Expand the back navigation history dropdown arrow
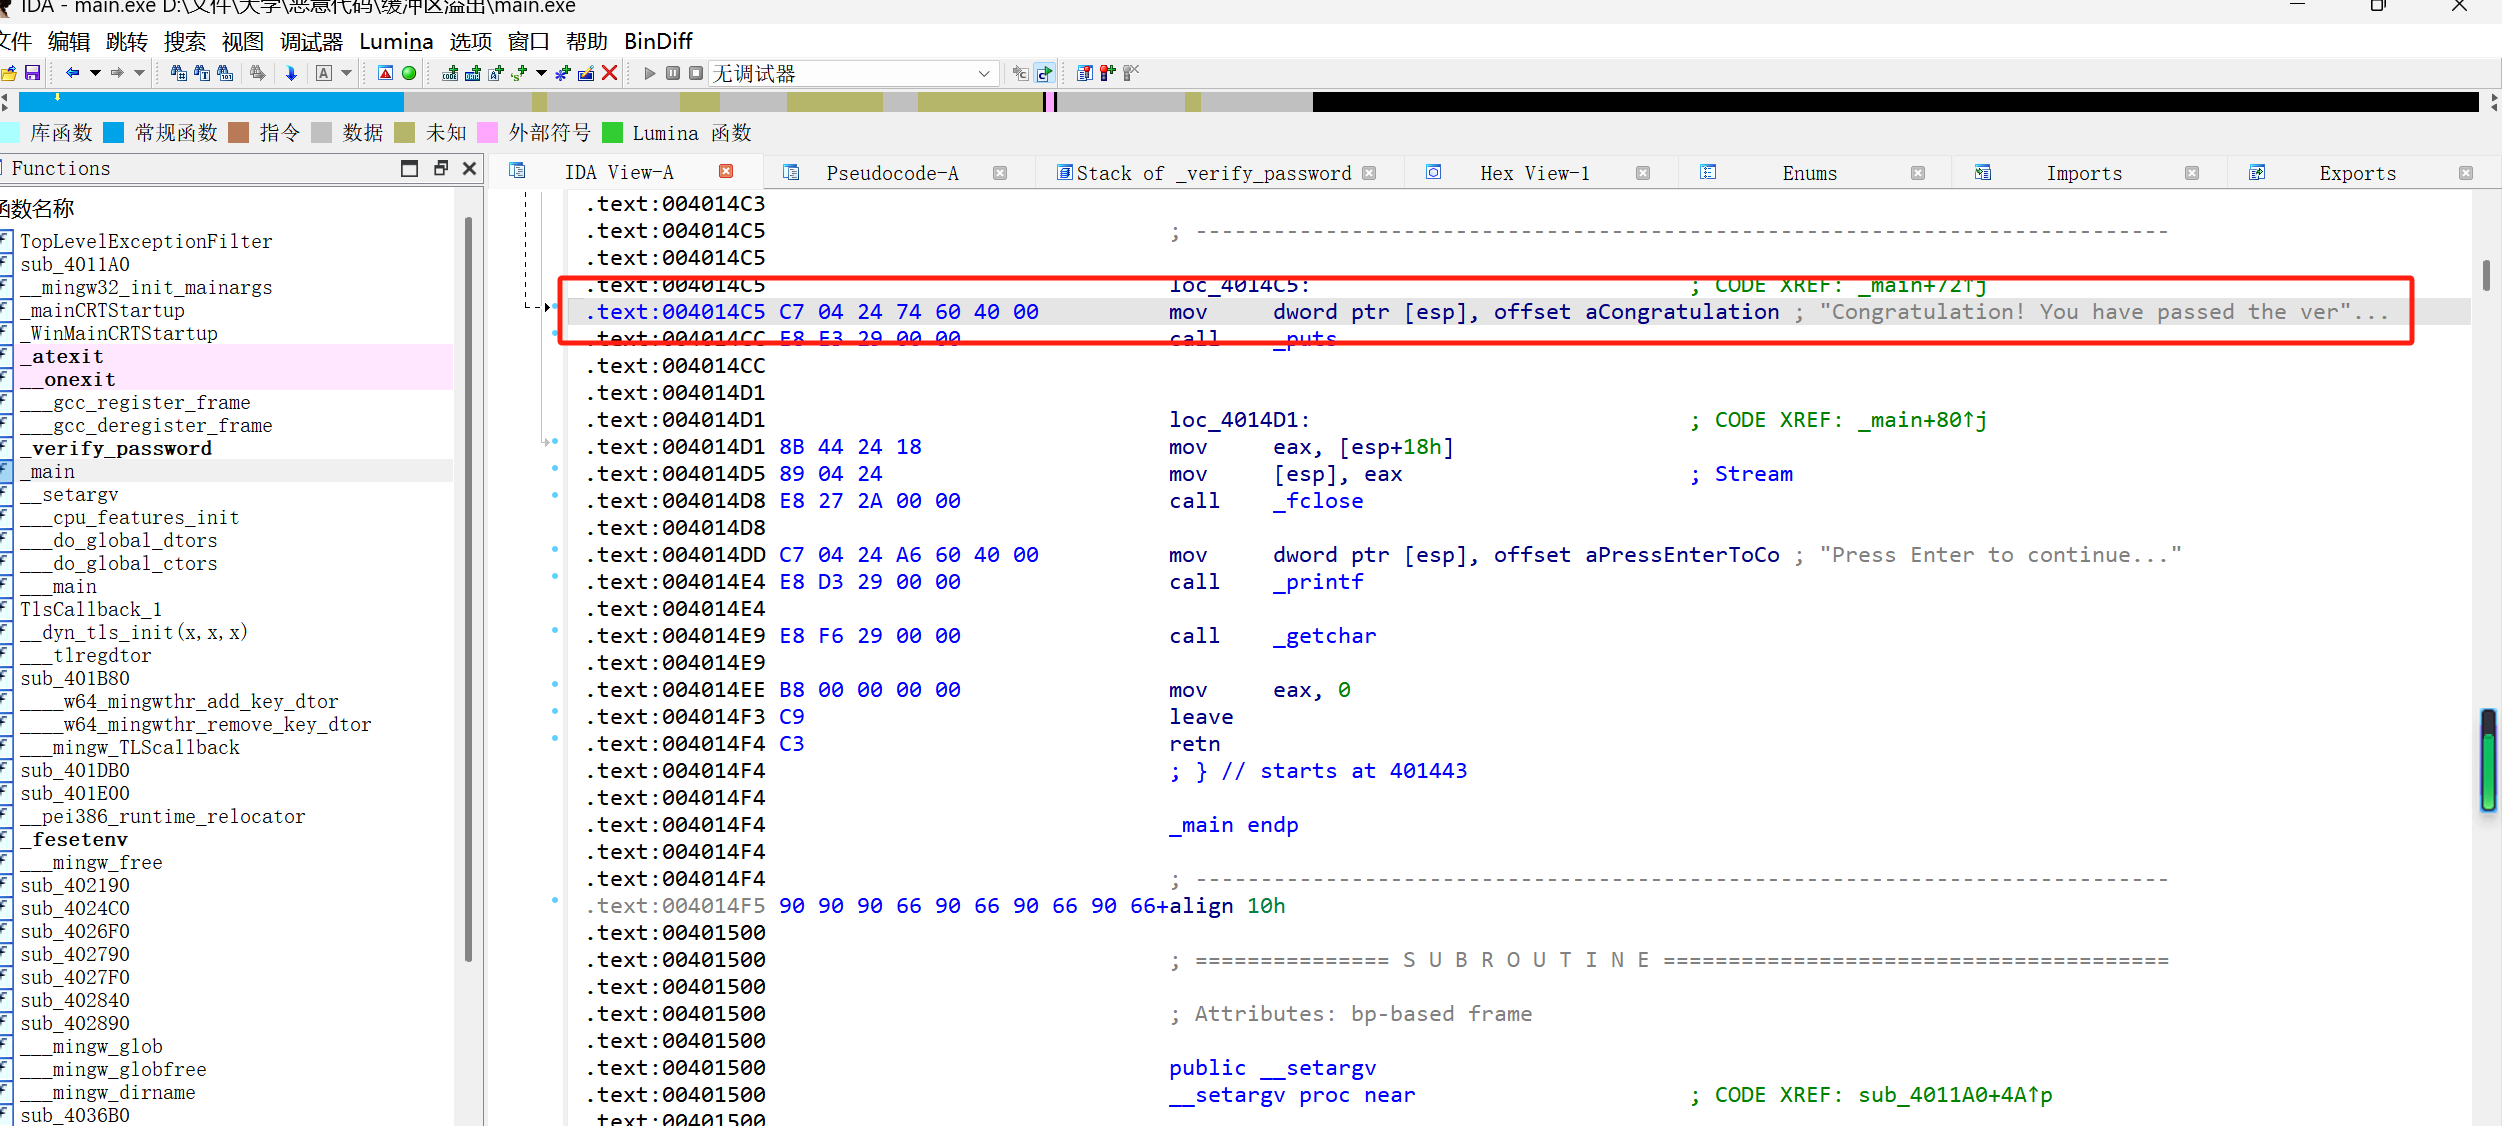 [95, 73]
